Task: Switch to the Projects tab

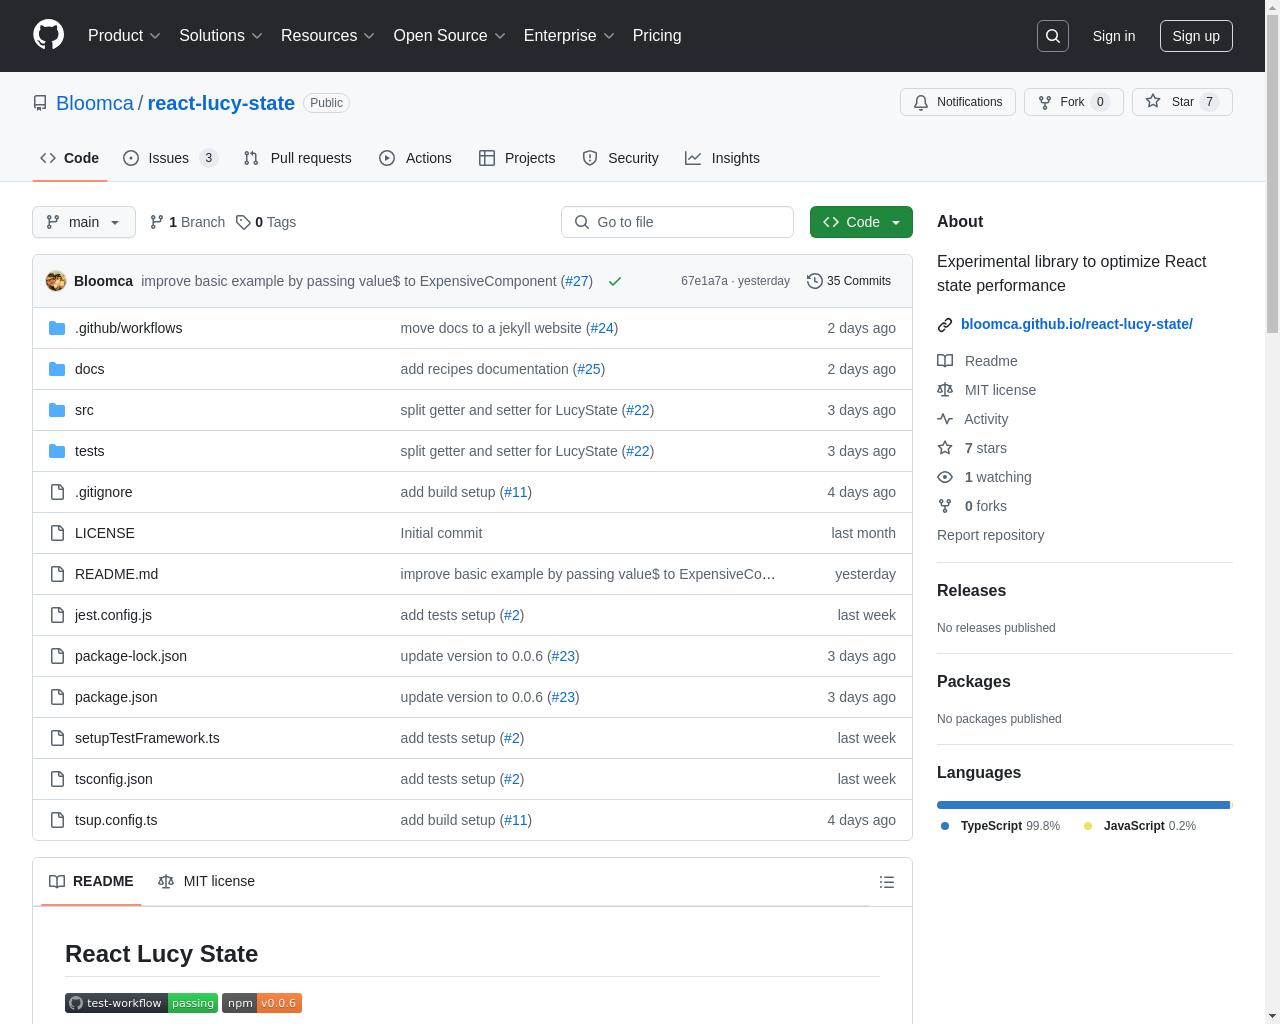Action: click(x=517, y=158)
